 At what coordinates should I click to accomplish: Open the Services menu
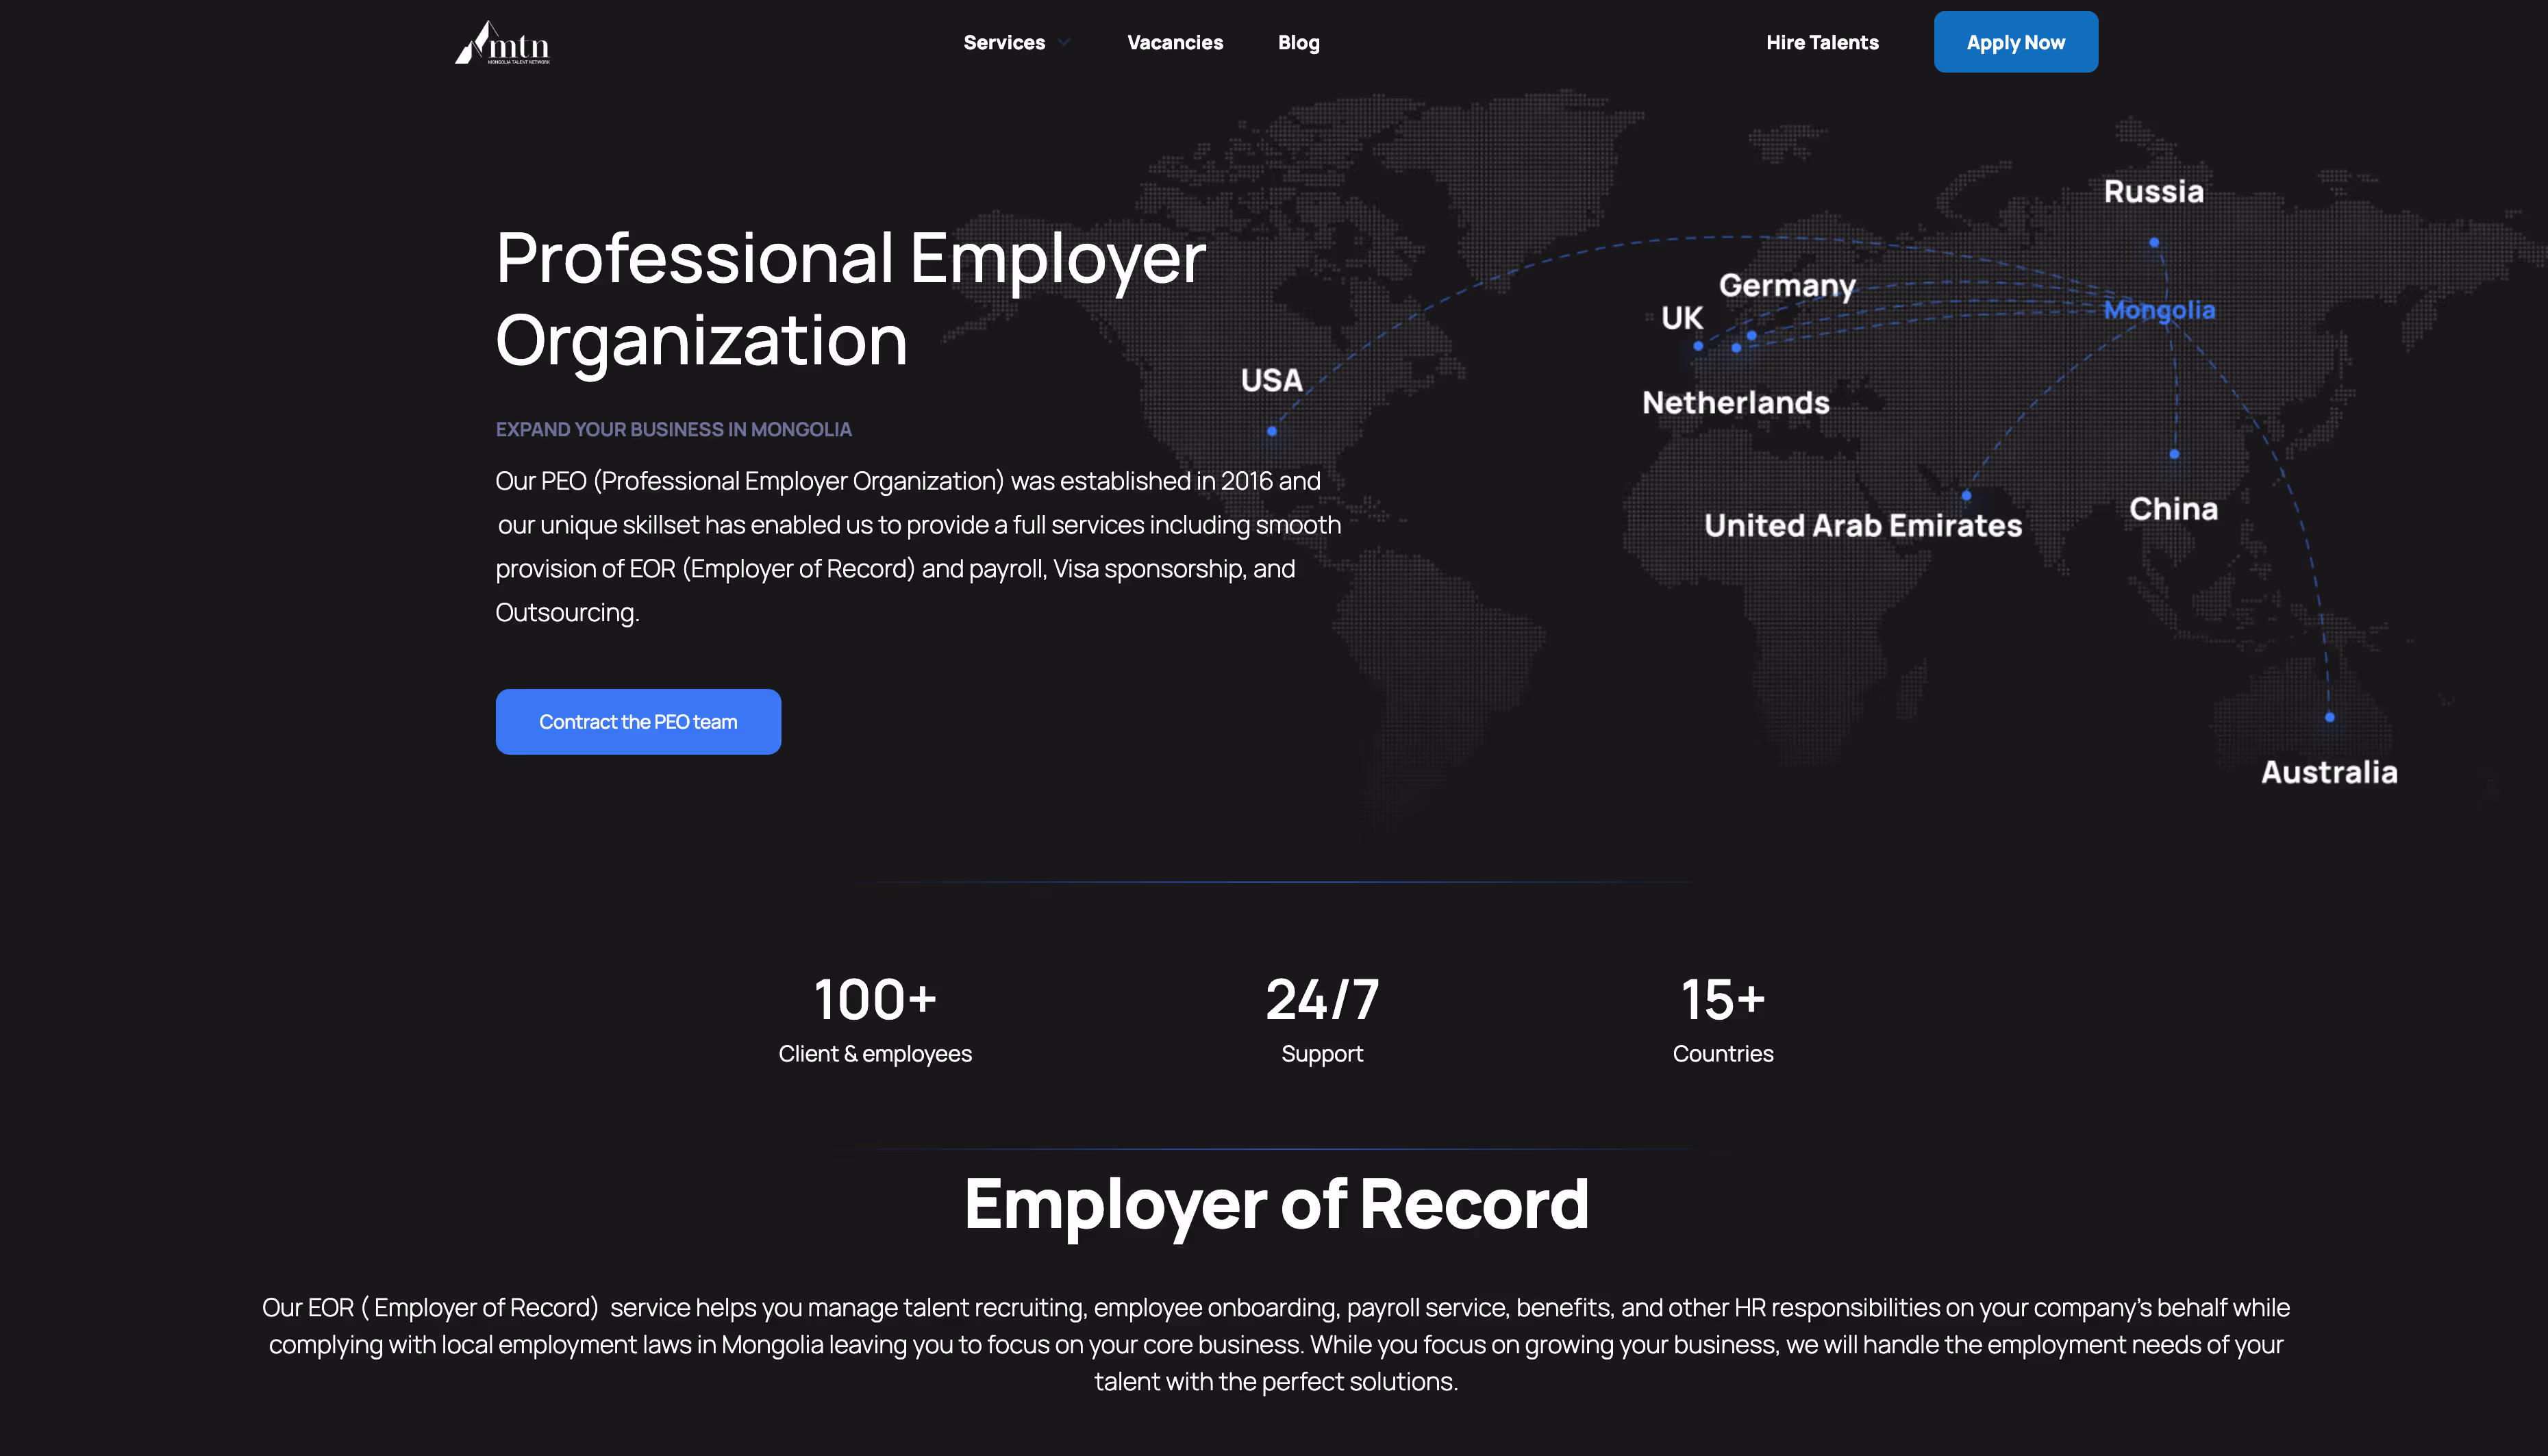tap(1003, 43)
